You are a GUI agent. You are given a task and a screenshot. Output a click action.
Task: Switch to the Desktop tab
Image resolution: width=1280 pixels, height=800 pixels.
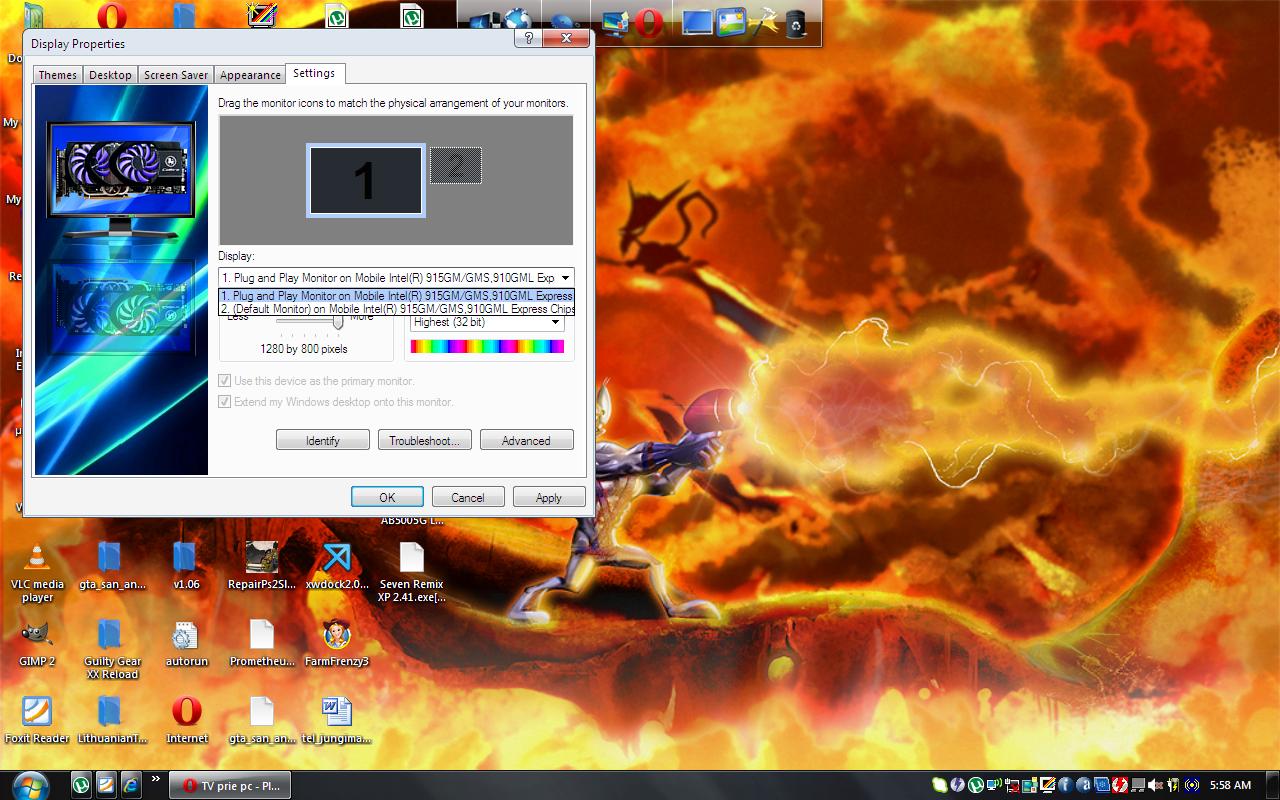pyautogui.click(x=110, y=75)
